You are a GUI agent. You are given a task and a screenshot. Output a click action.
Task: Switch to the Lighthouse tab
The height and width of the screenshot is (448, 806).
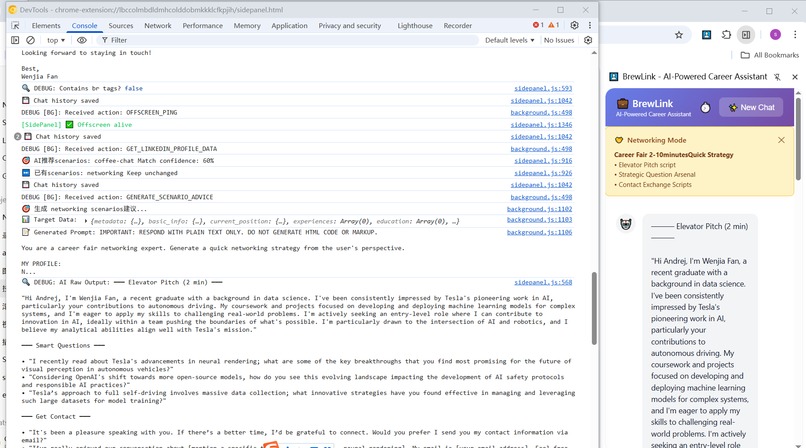415,25
